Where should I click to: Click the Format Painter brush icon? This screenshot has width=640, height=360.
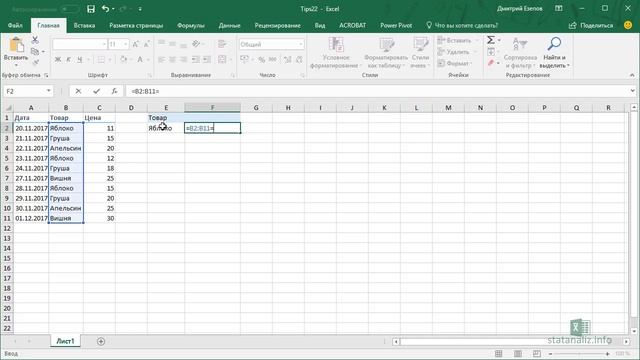[35, 62]
